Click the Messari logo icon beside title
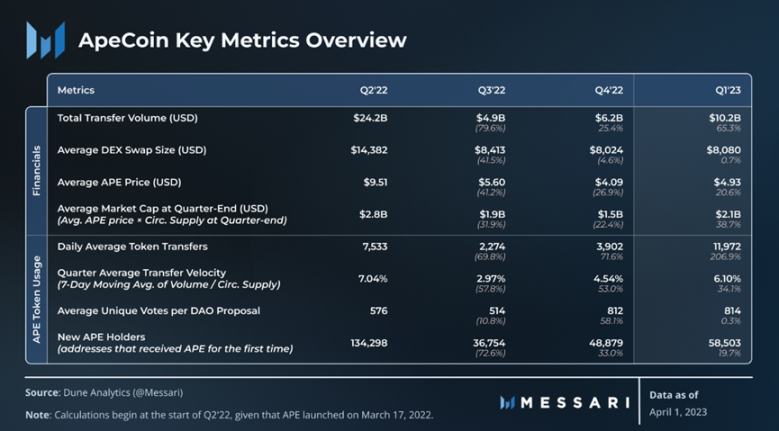Screen dimensions: 779x431 [x=46, y=40]
